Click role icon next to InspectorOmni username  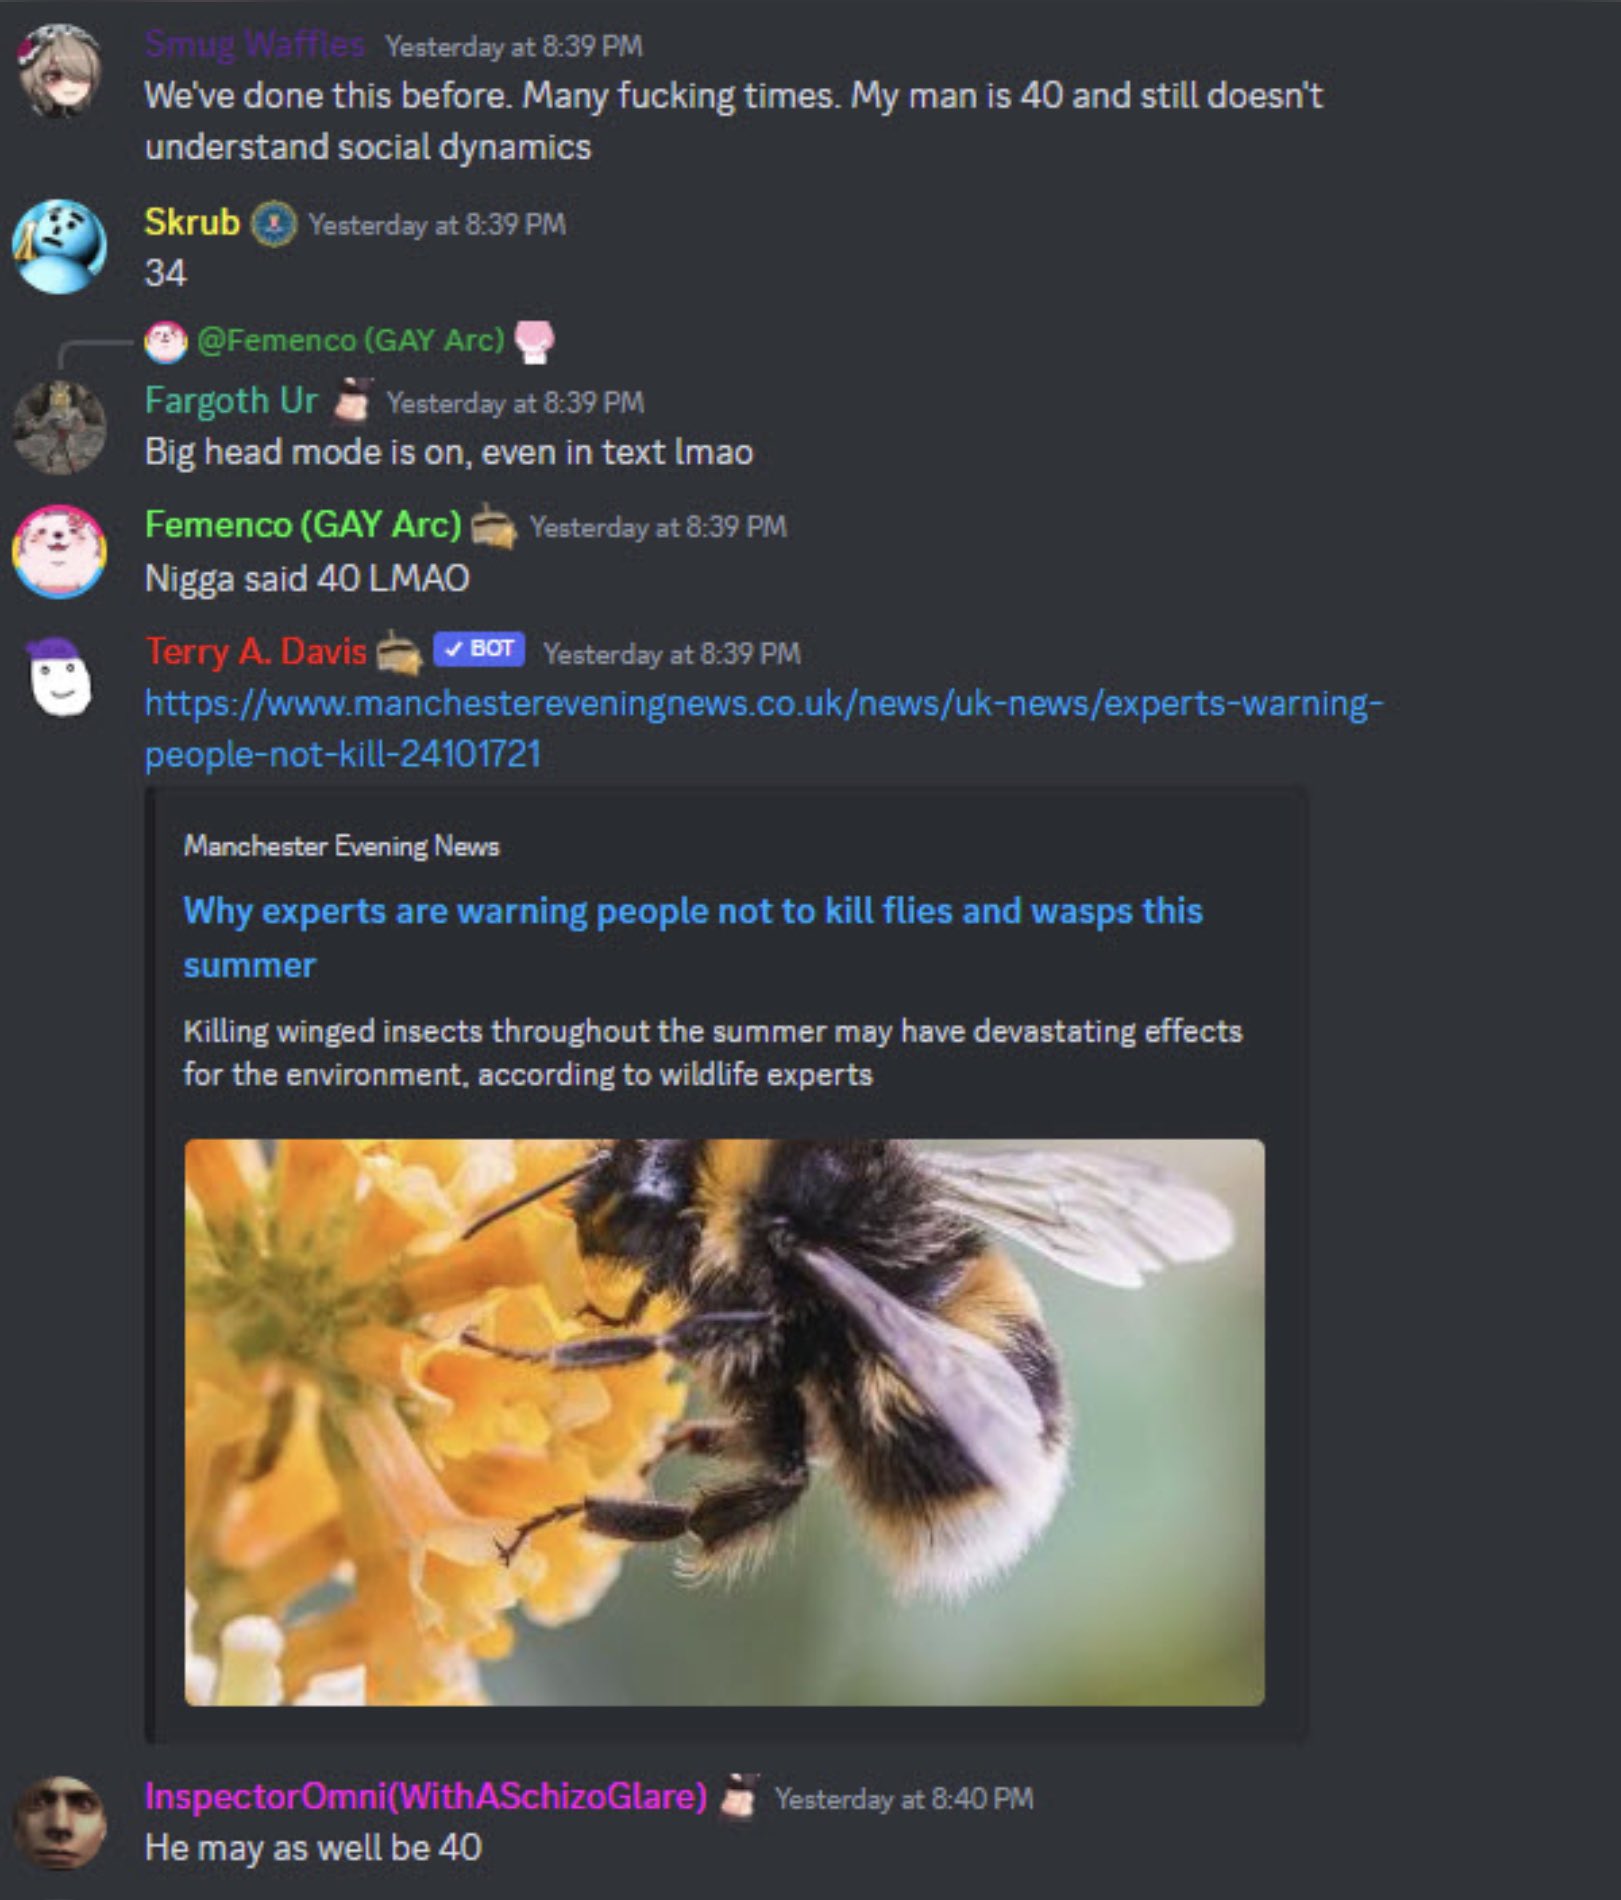(x=740, y=1797)
